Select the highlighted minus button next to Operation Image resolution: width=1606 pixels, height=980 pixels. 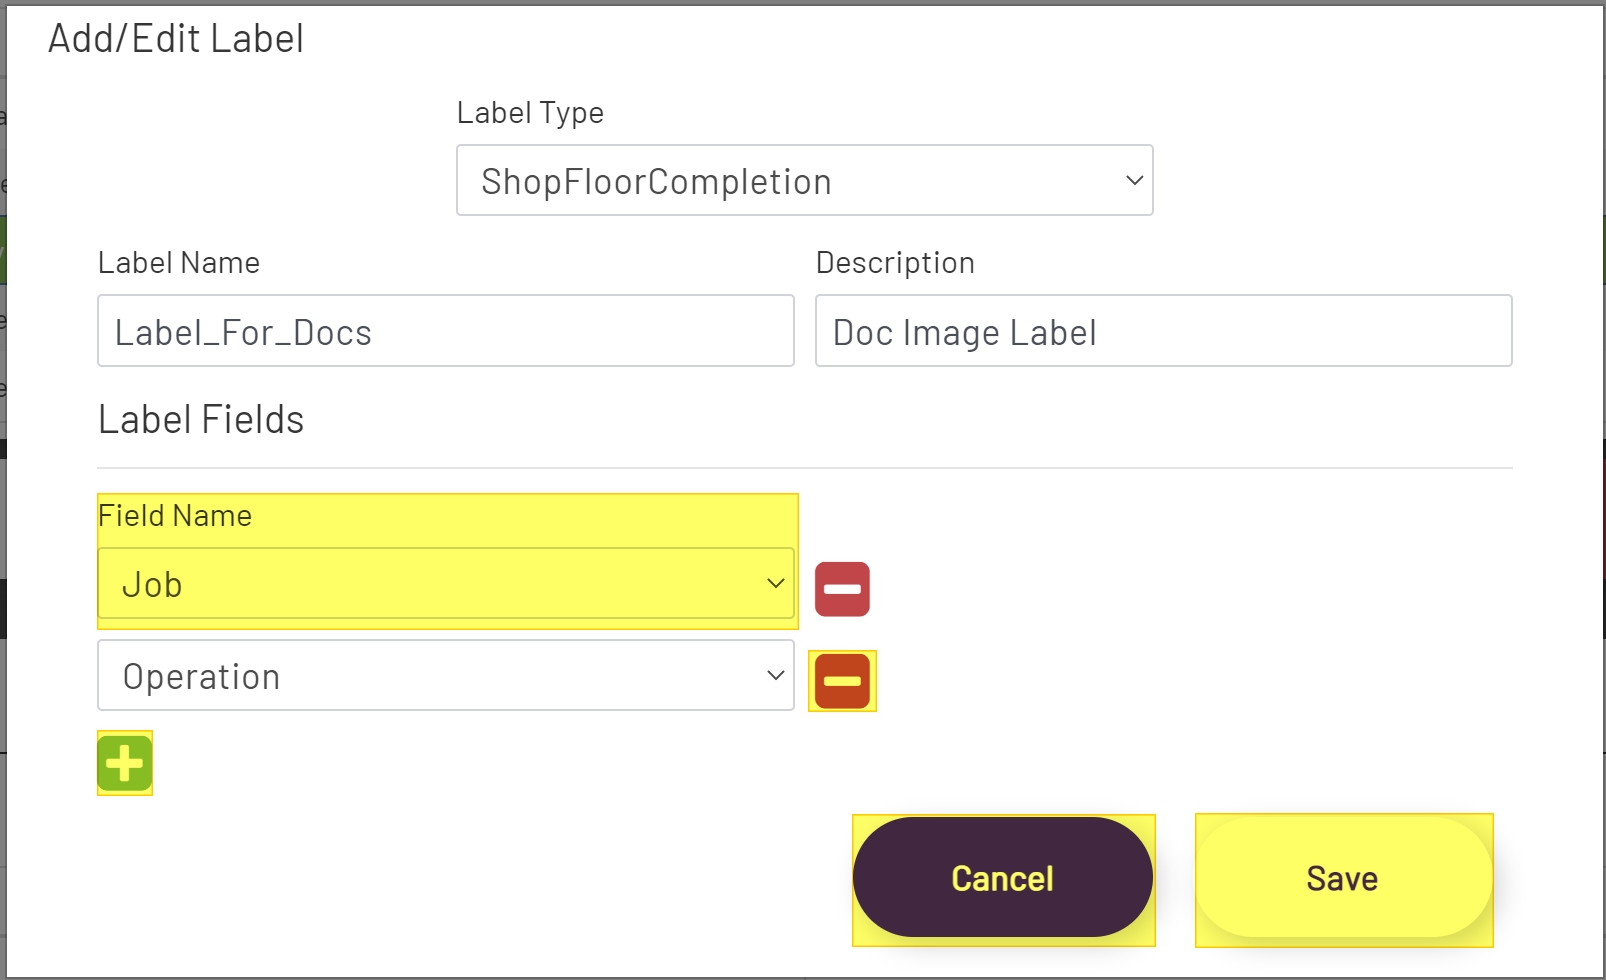click(842, 680)
